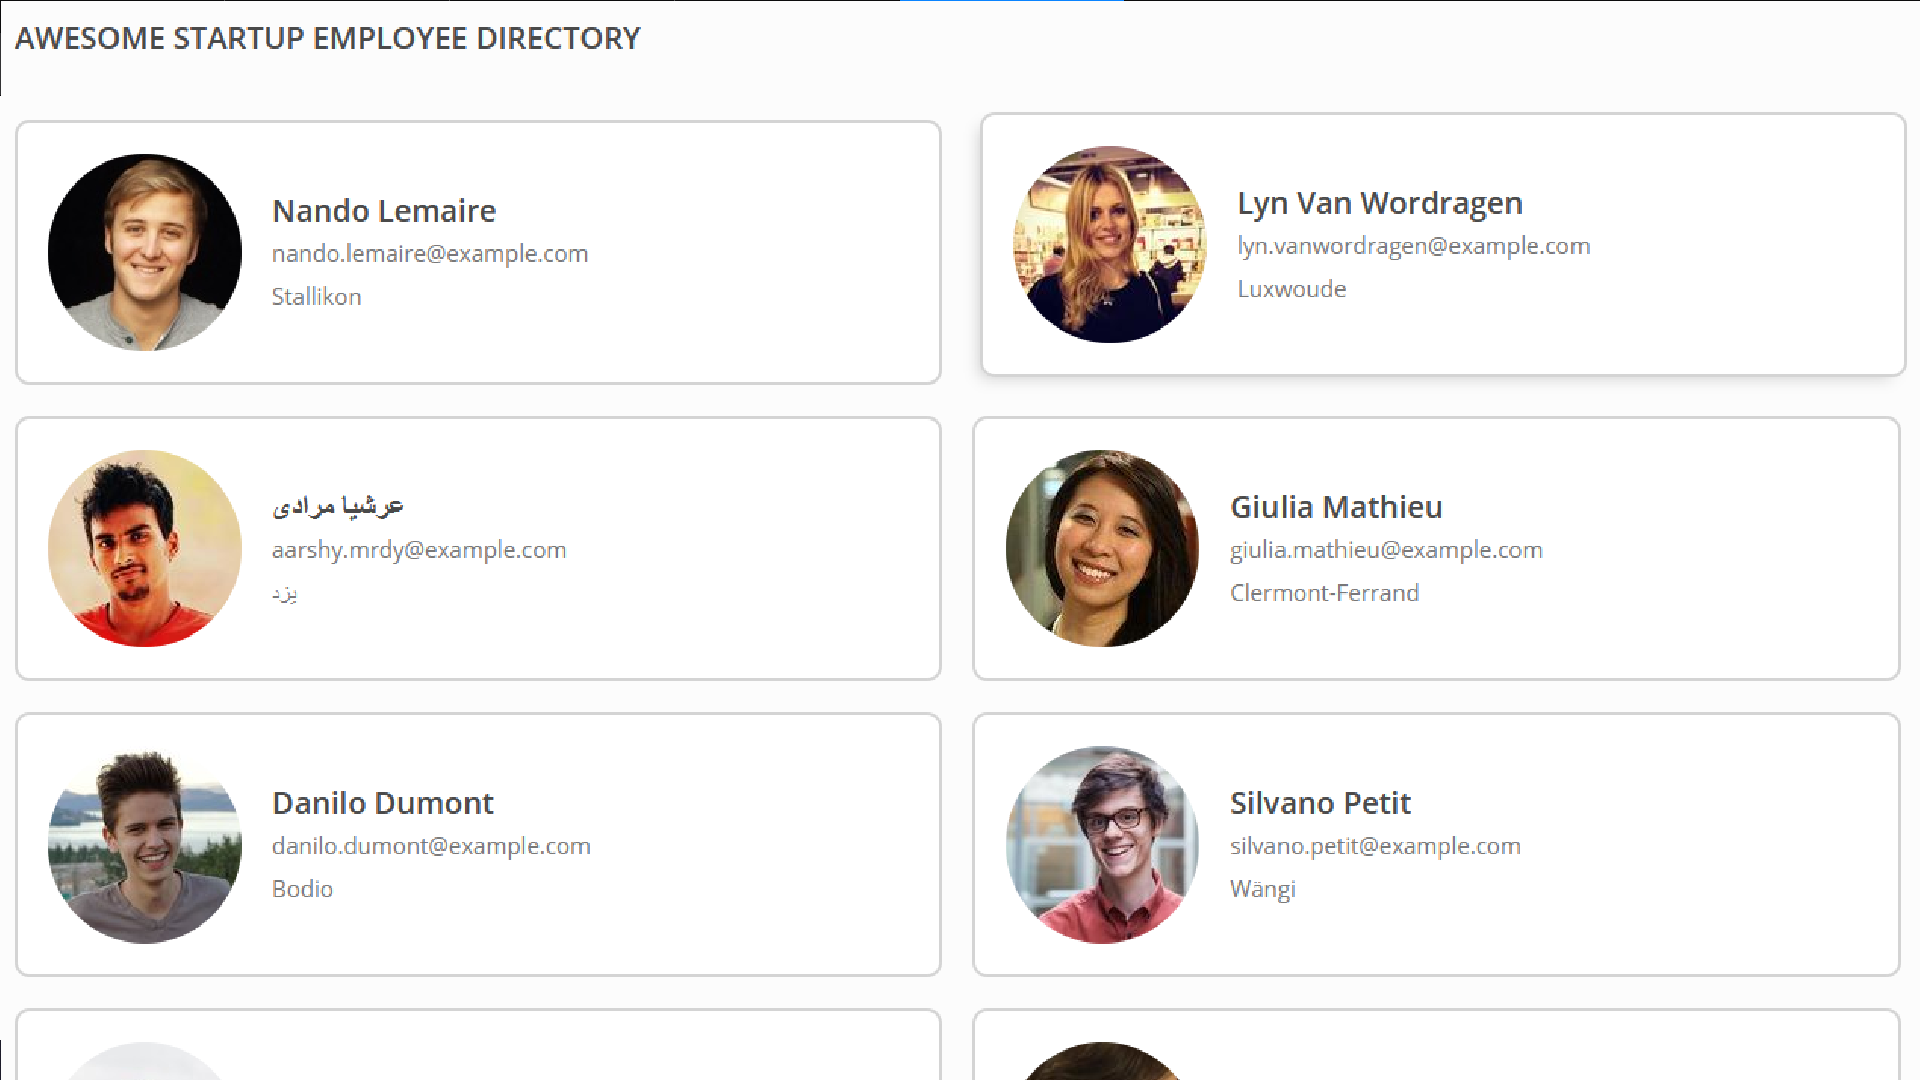Click Silvano Petit's avatar picture
This screenshot has width=1920, height=1080.
pyautogui.click(x=1102, y=844)
